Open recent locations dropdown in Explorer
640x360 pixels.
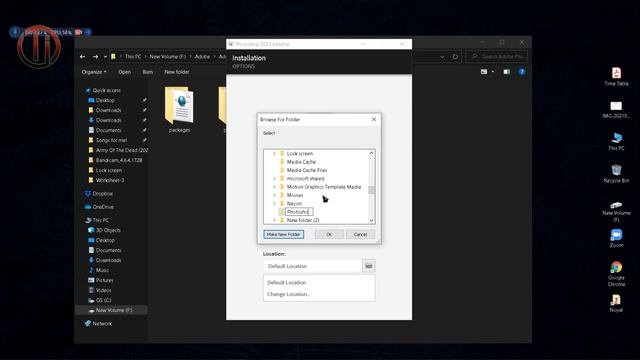[105, 57]
